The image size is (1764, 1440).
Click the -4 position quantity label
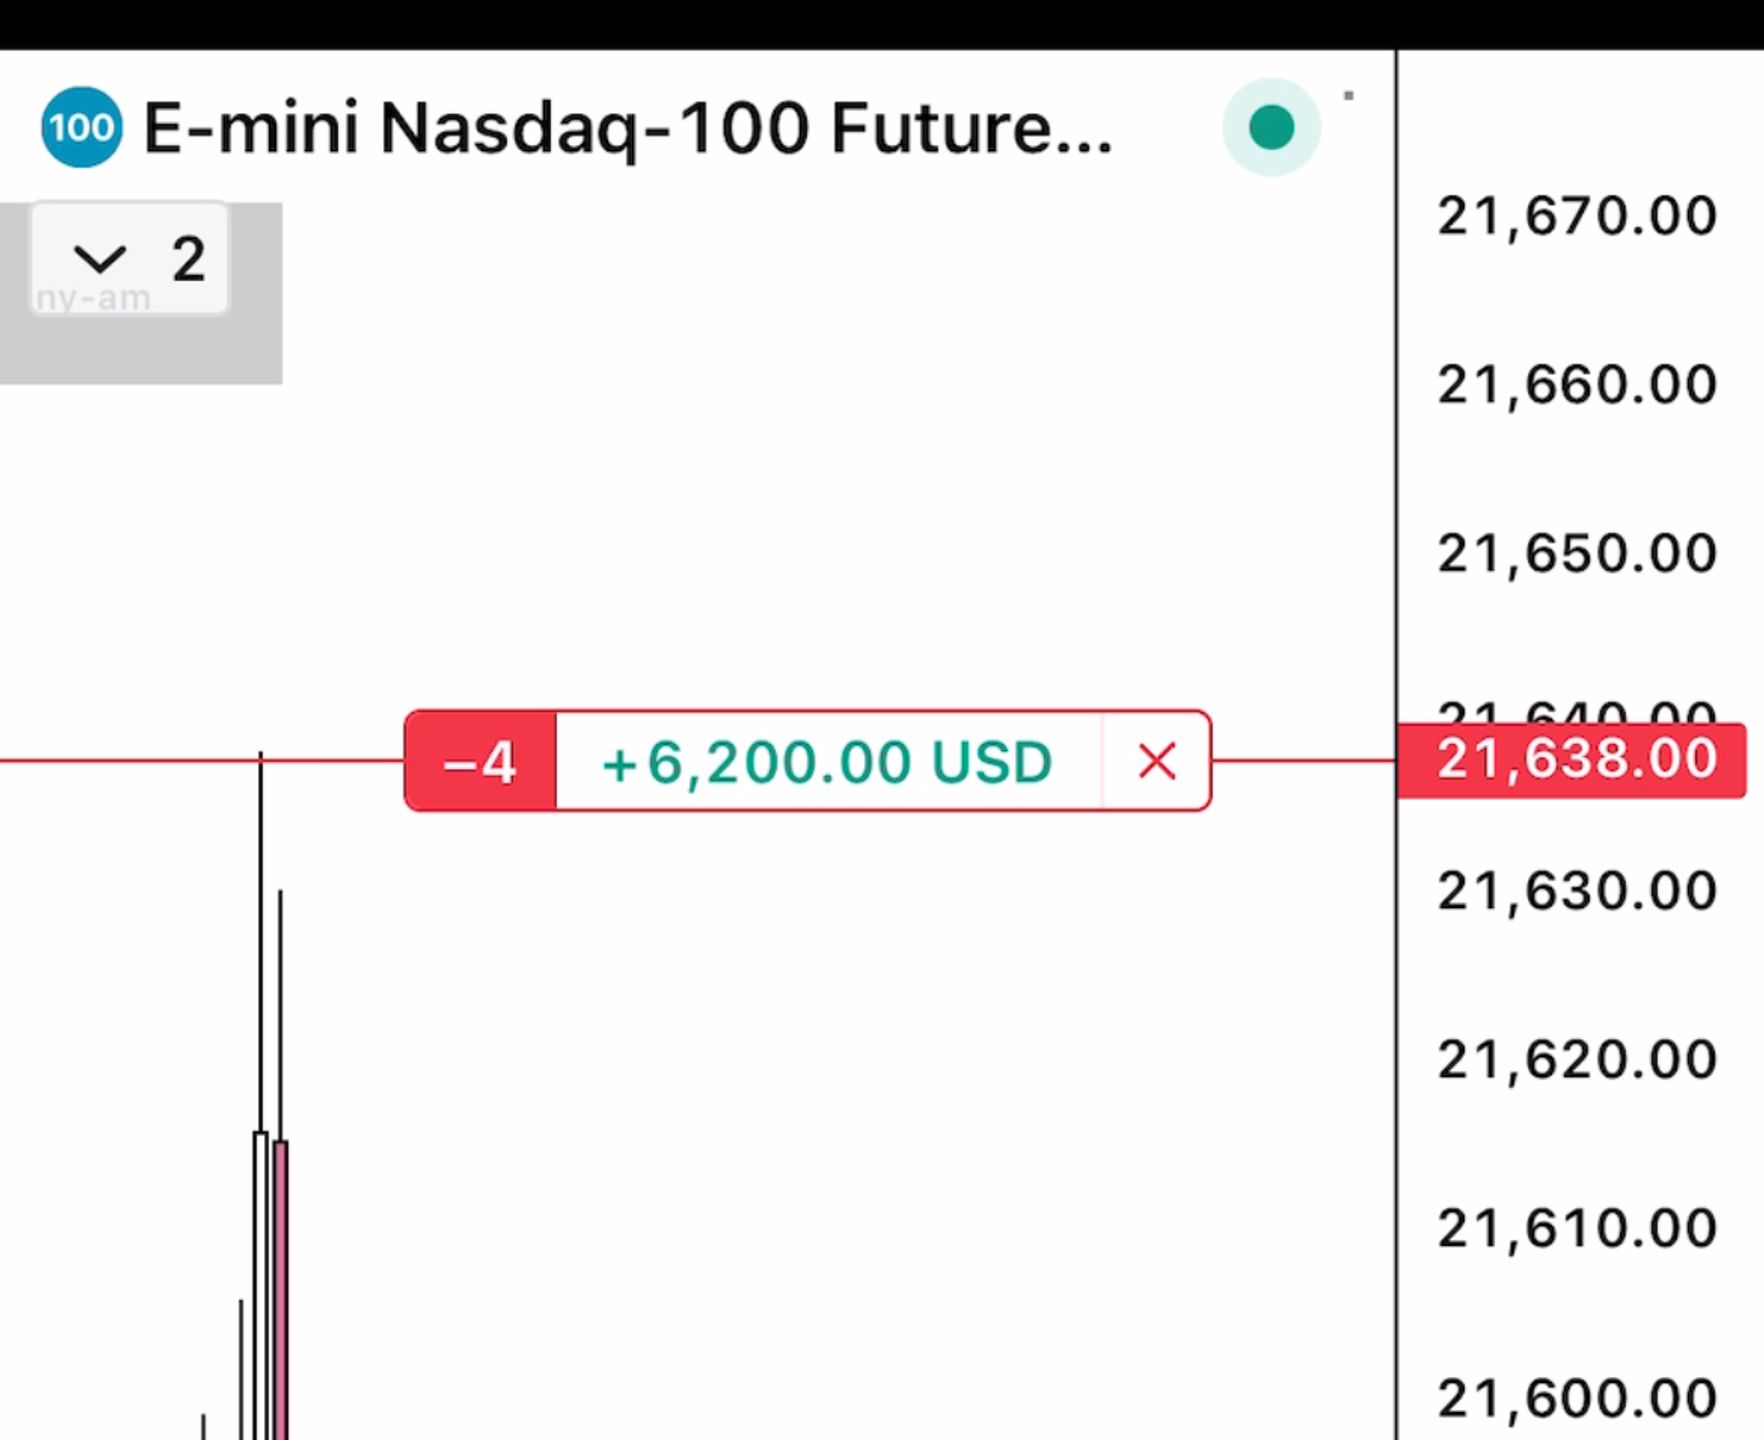481,762
